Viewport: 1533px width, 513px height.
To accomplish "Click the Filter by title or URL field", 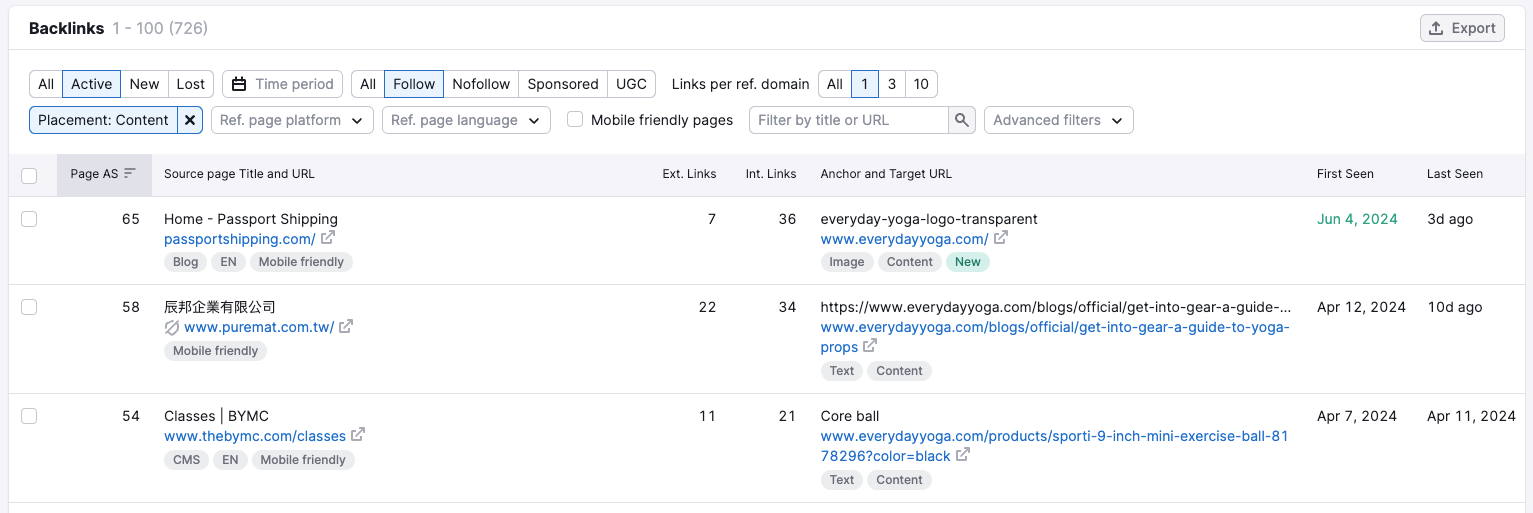I will (848, 120).
